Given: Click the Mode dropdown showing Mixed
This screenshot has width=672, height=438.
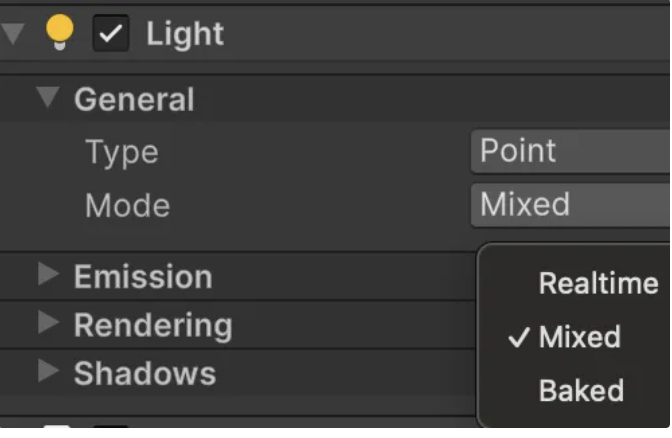Looking at the screenshot, I should pyautogui.click(x=570, y=205).
